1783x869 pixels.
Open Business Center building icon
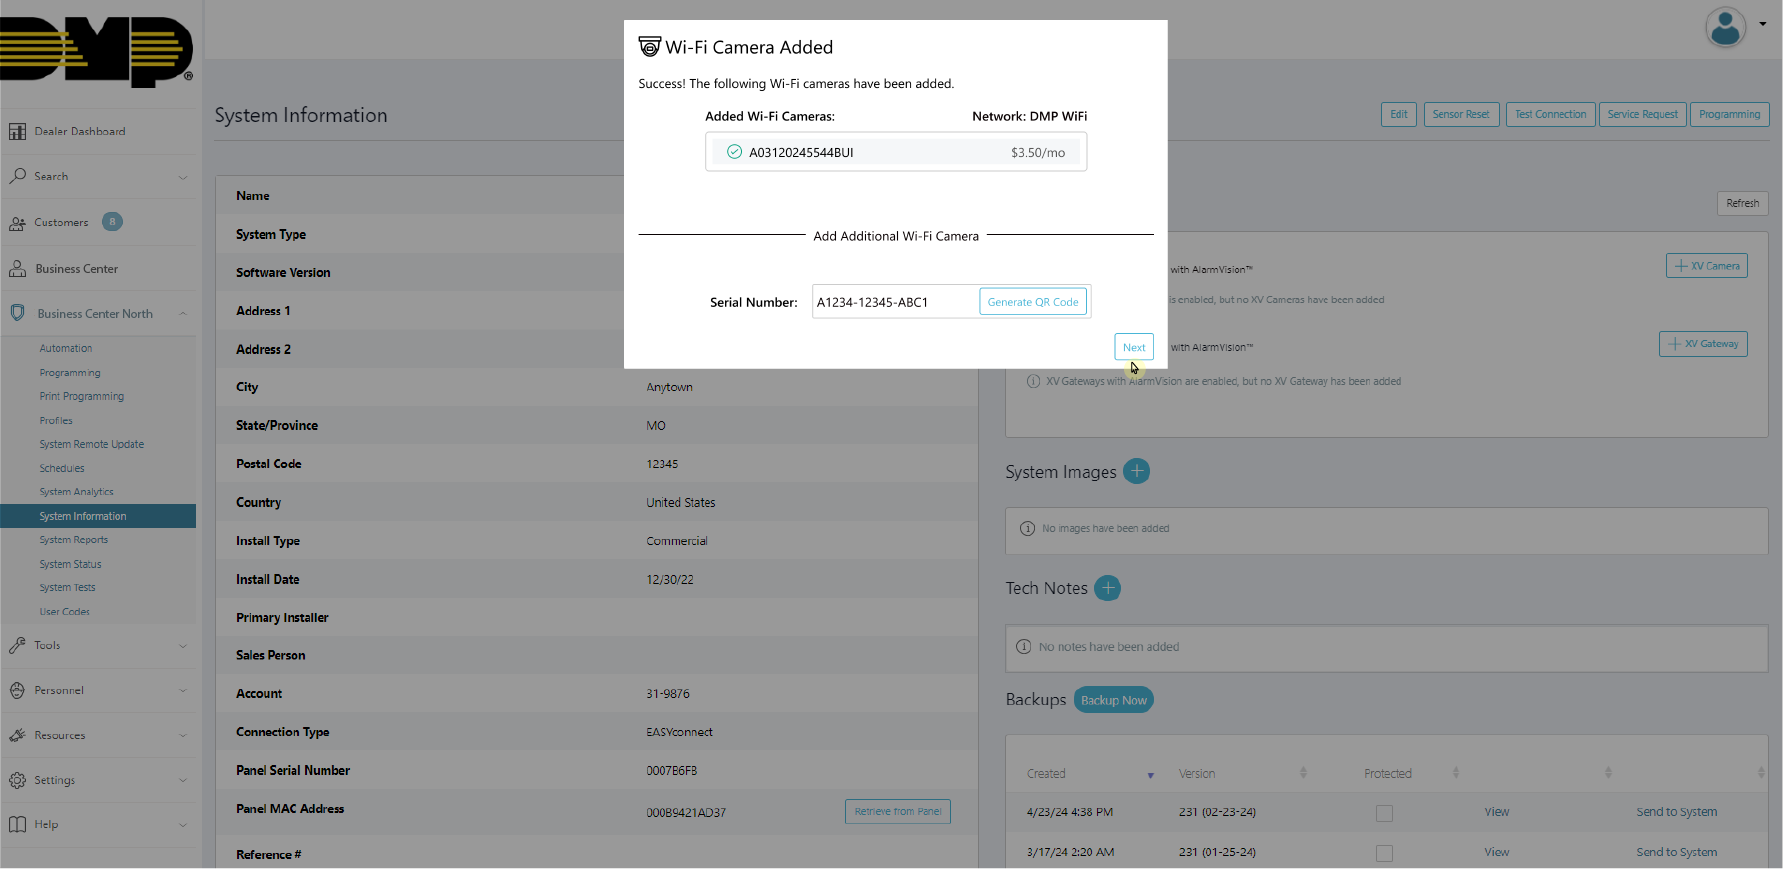[x=18, y=269]
